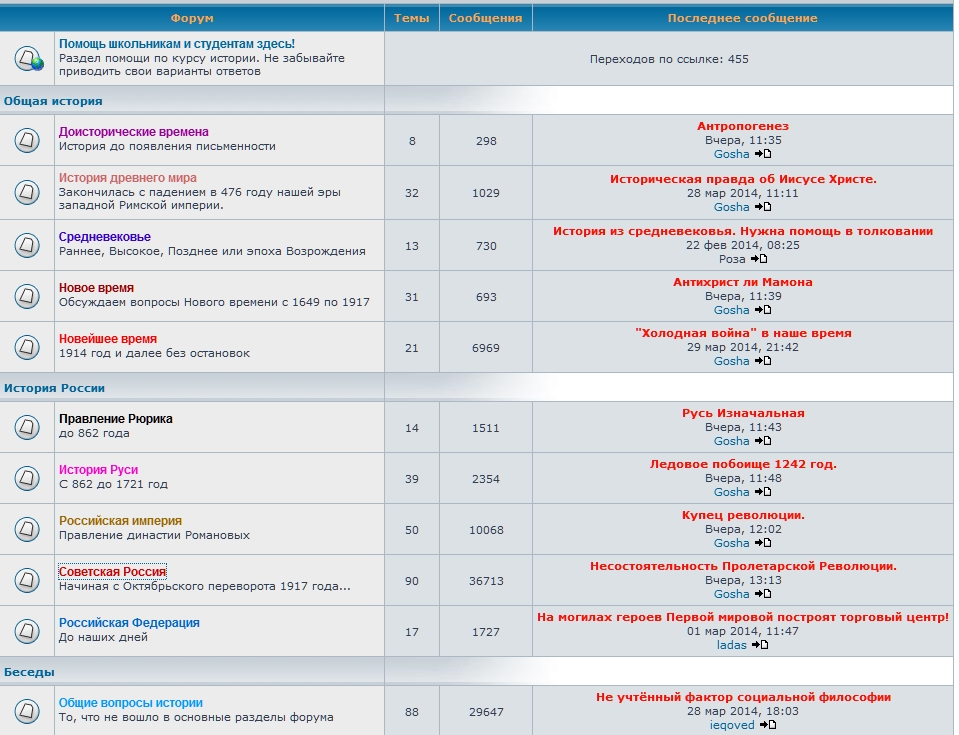959x735 pixels.
Task: Open the История России category section
Action: tap(54, 388)
